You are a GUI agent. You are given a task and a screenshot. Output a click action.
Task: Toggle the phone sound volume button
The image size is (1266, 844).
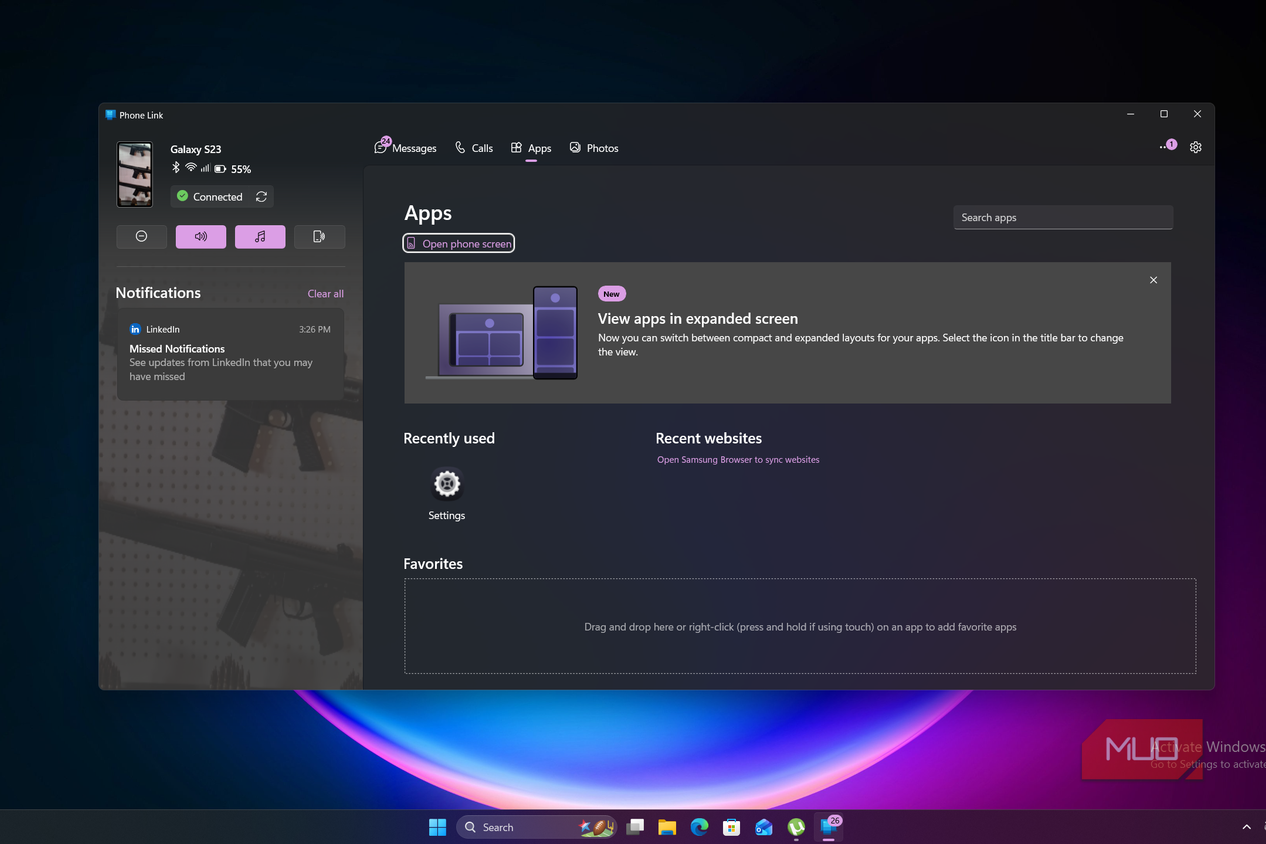201,236
